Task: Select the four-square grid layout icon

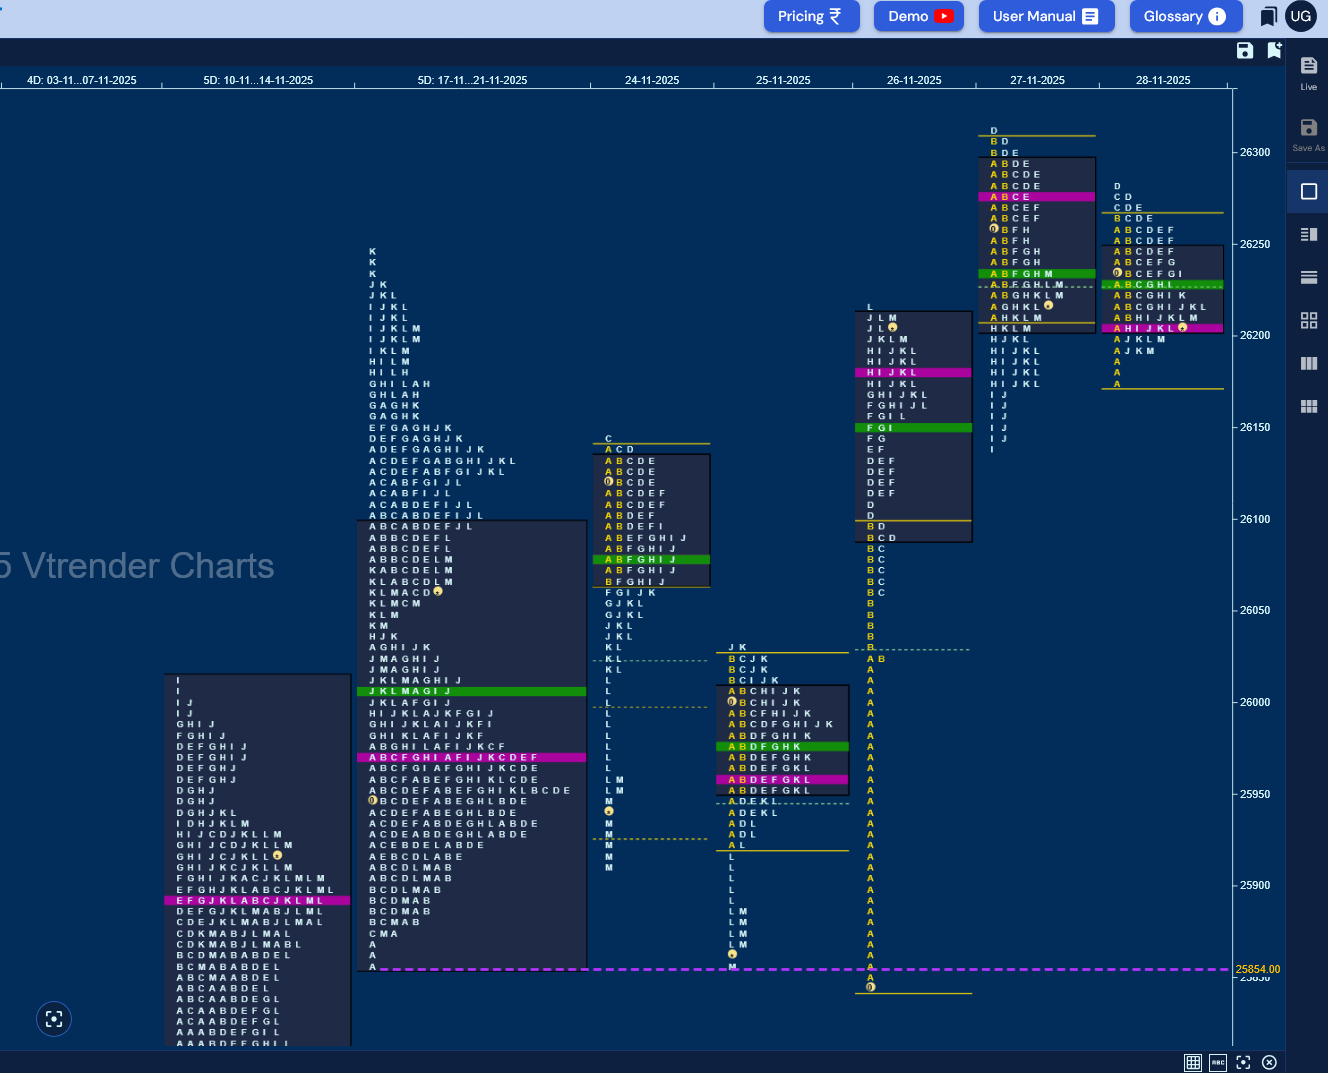Action: (1308, 320)
